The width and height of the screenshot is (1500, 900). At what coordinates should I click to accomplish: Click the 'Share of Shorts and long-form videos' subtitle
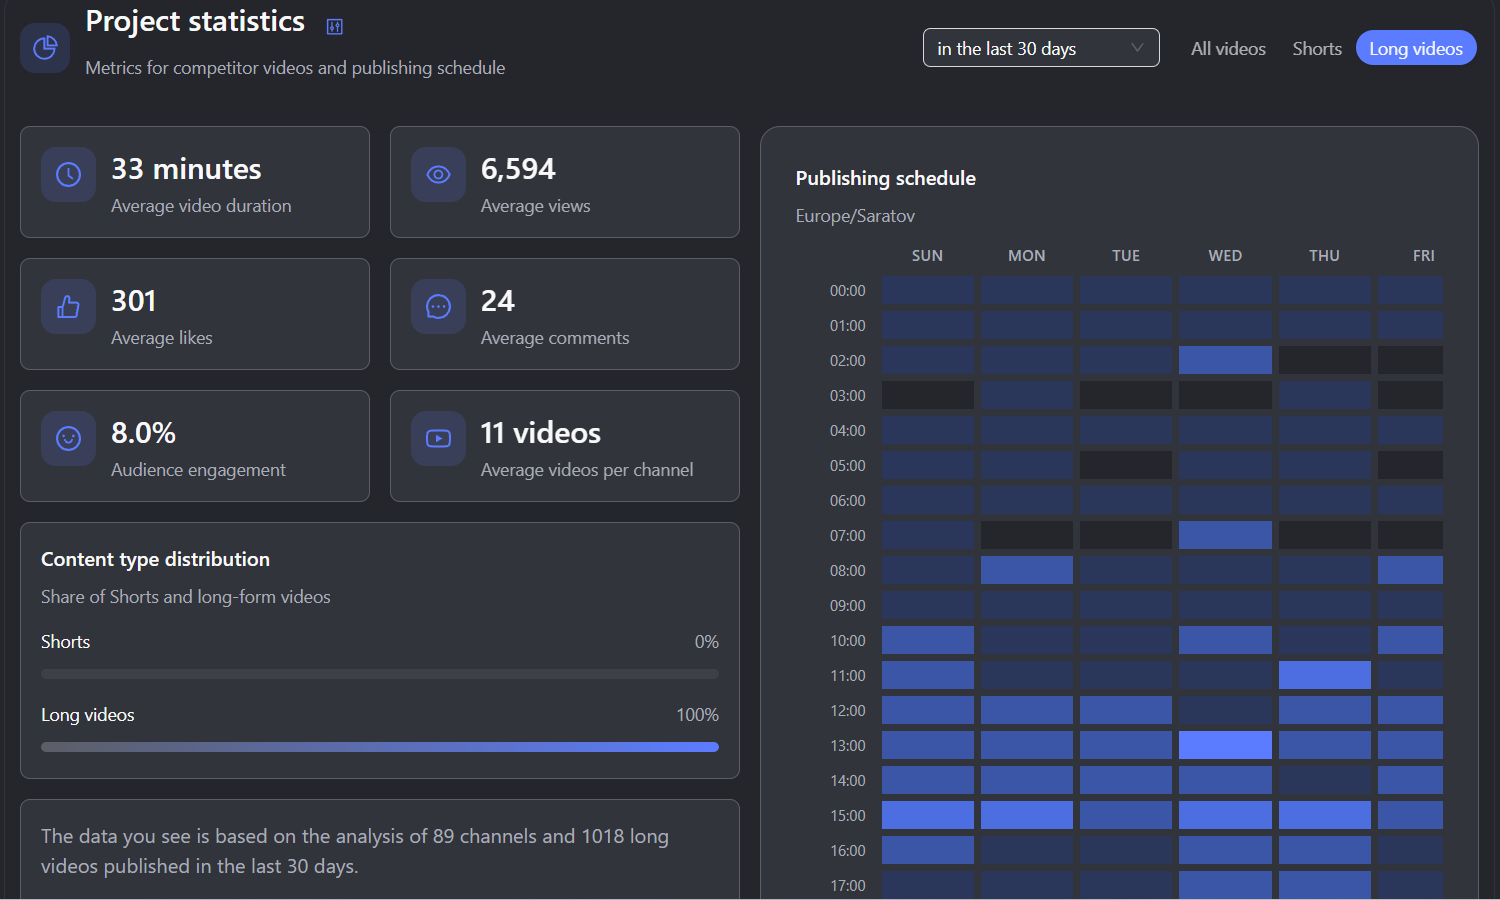(185, 597)
